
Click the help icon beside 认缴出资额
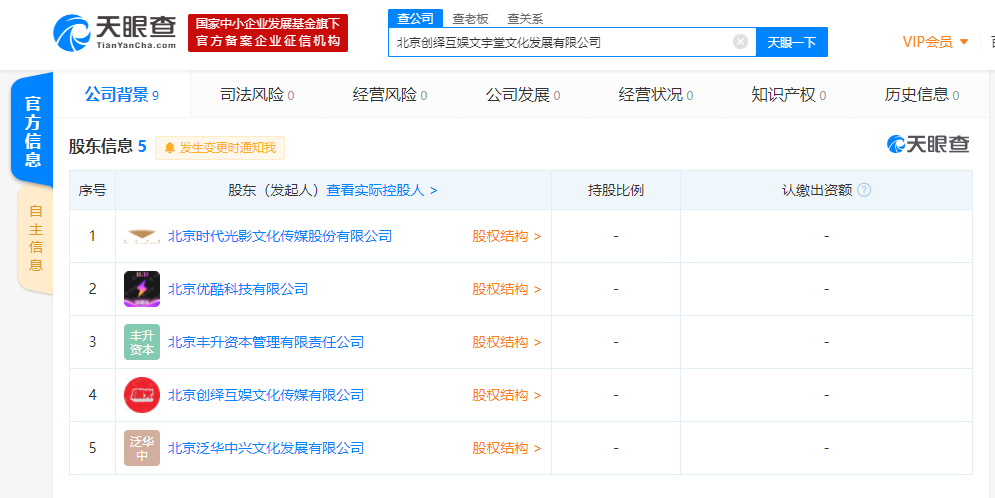(x=864, y=190)
